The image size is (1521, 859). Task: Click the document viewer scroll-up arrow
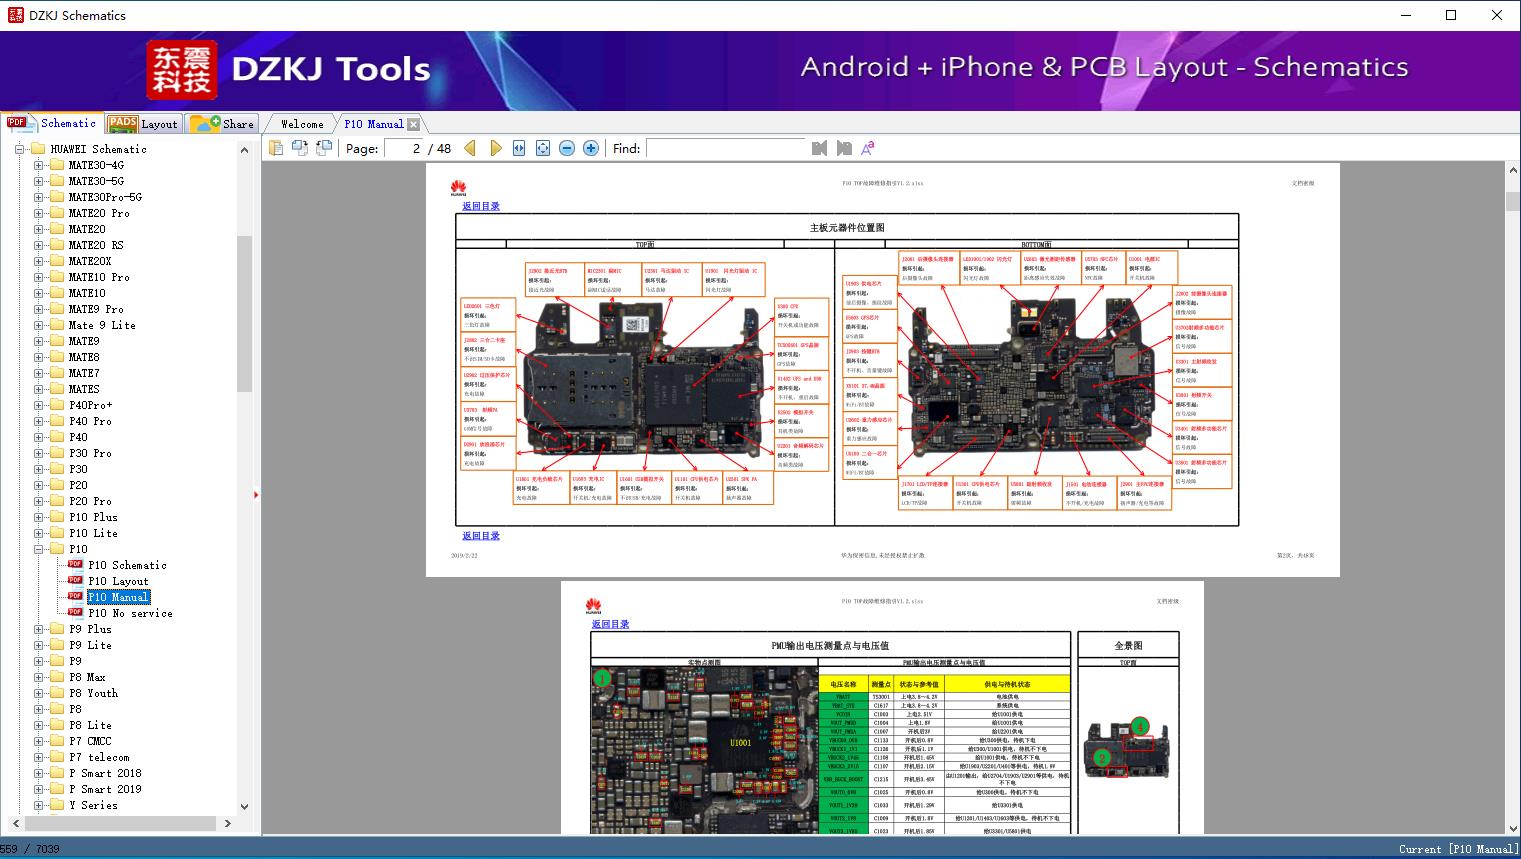click(1512, 171)
